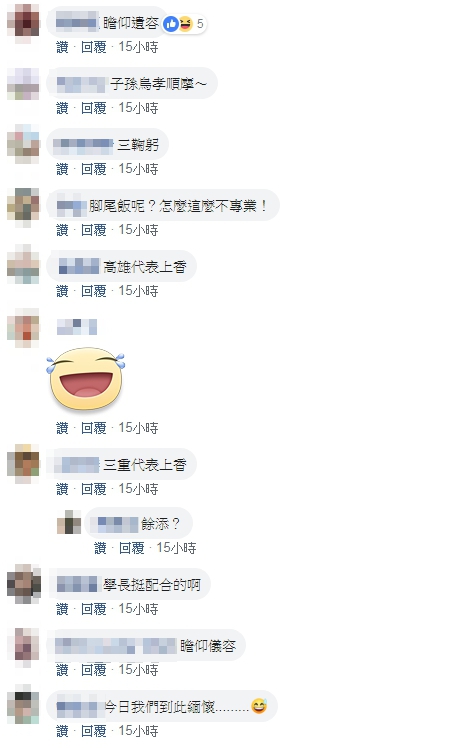The height and width of the screenshot is (748, 468).
Task: Open avatar of the 三鞠躬 commenter
Action: point(23,144)
